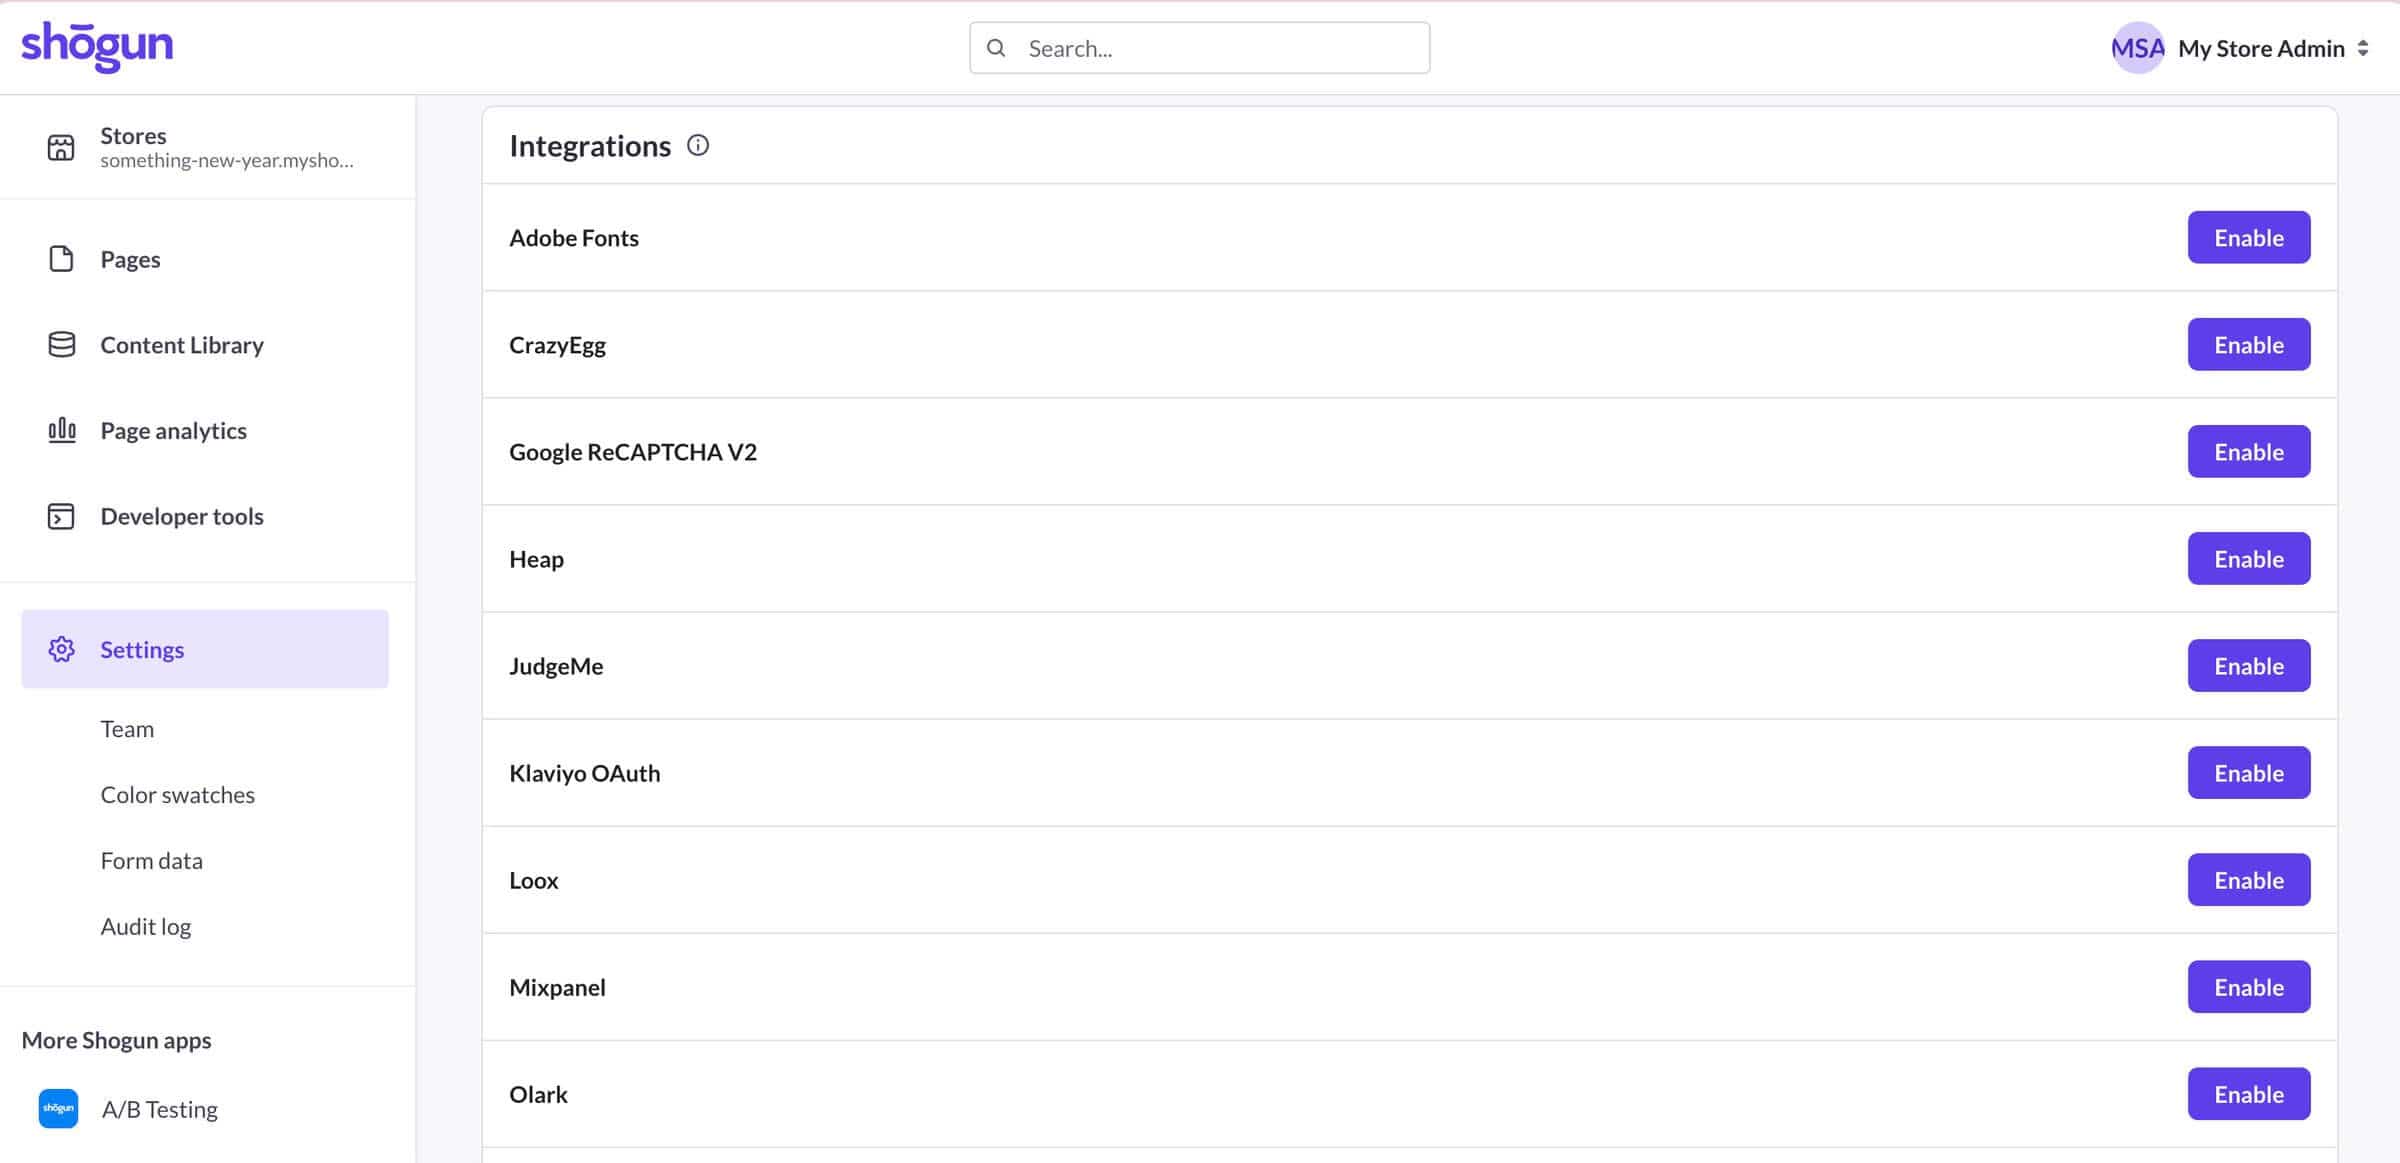Screen dimensions: 2400x1163
Task: Click the Content Library database icon
Action: coord(61,345)
